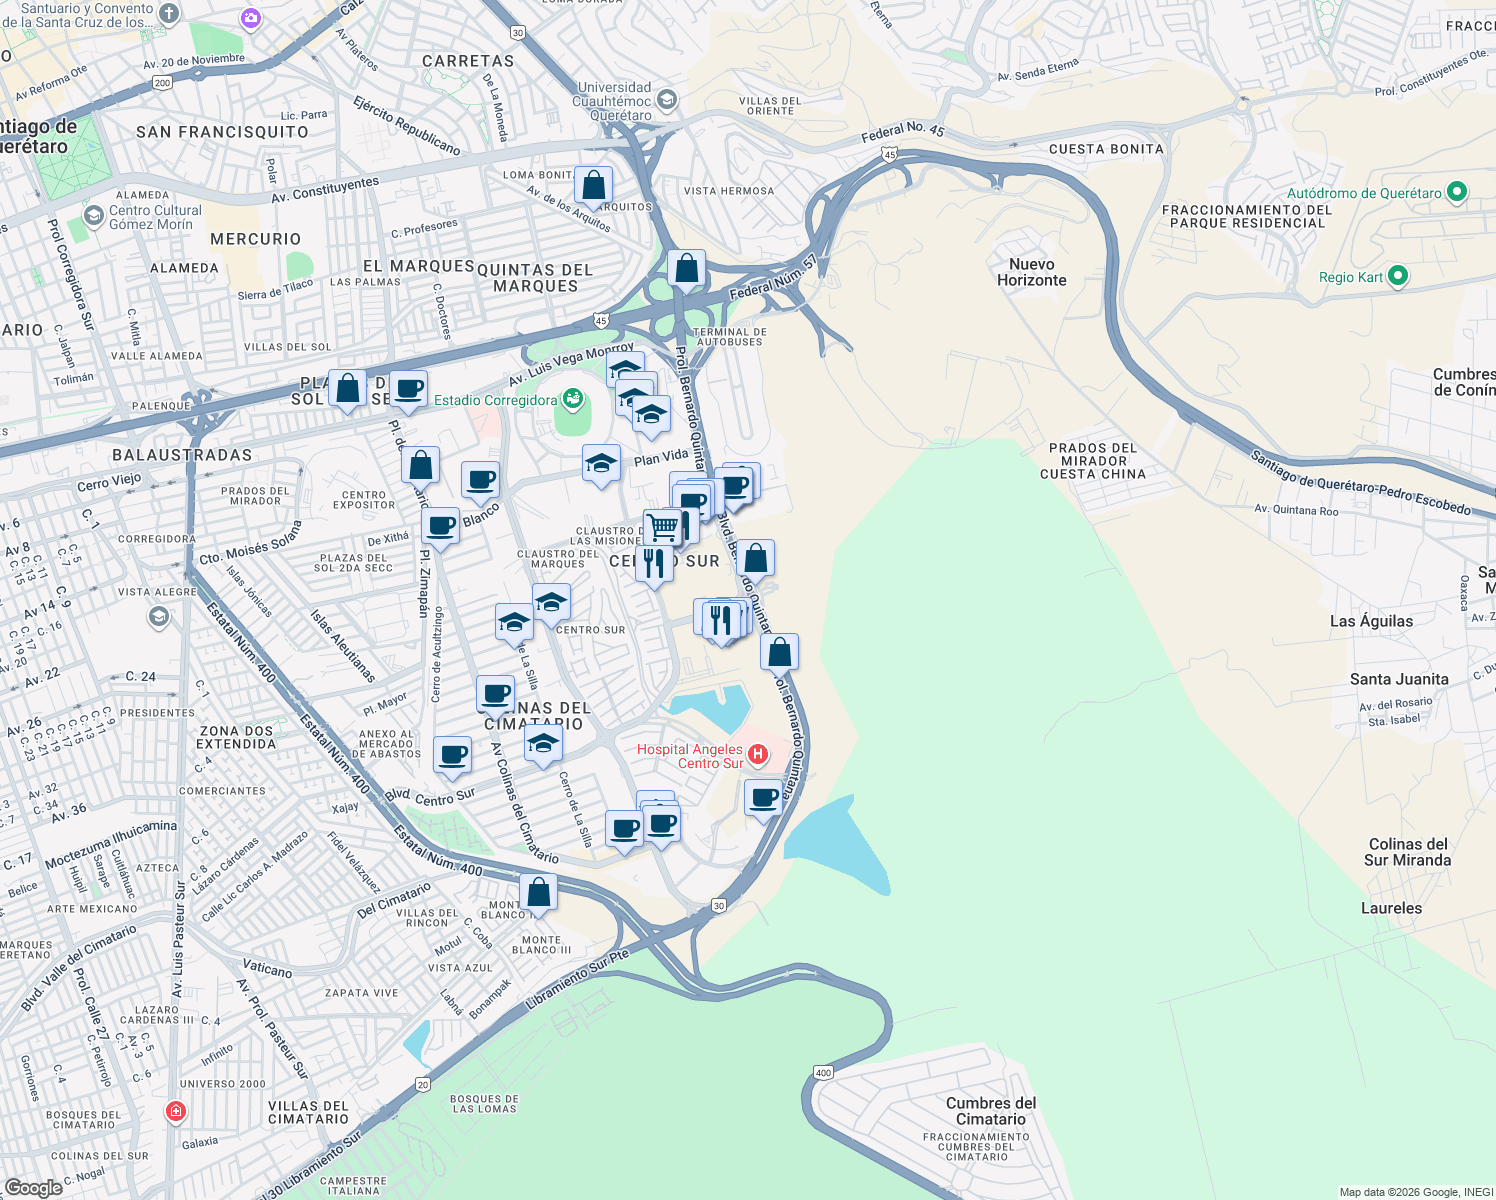Click the green marker near Vista Alegre
Viewport: 1496px width, 1200px height.
click(158, 617)
